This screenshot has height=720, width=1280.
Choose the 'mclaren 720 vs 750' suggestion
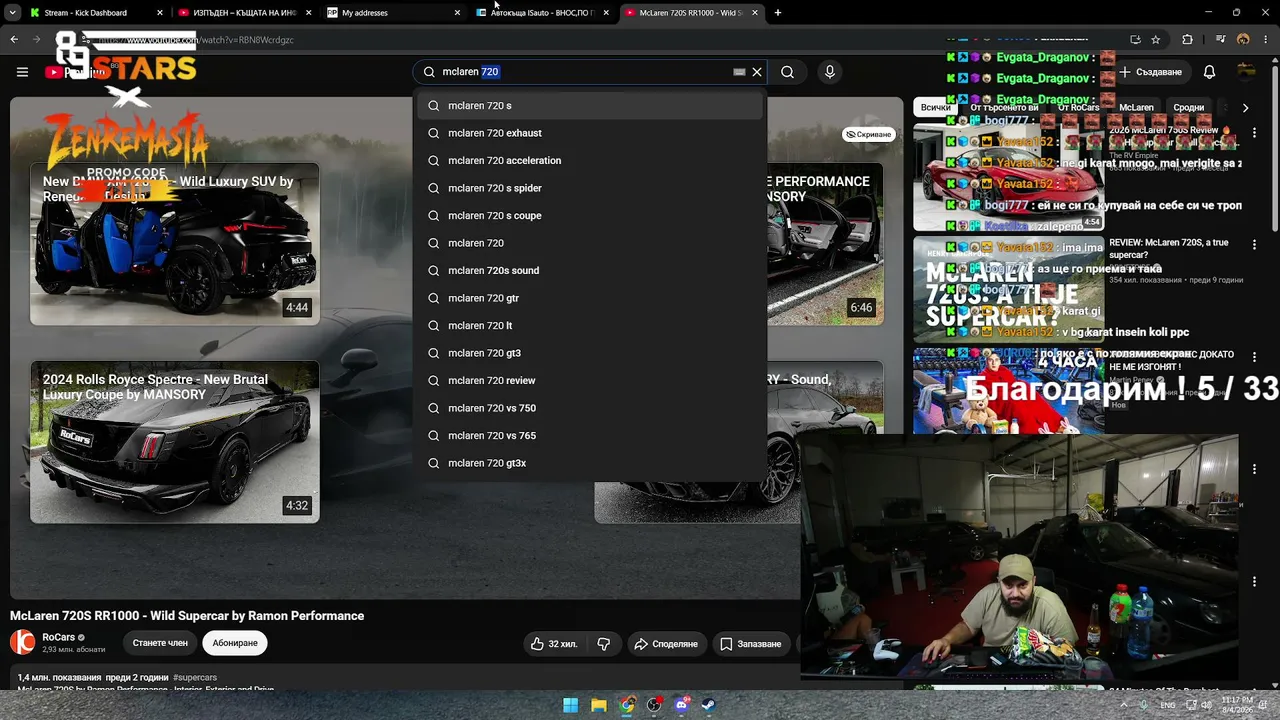click(591, 408)
